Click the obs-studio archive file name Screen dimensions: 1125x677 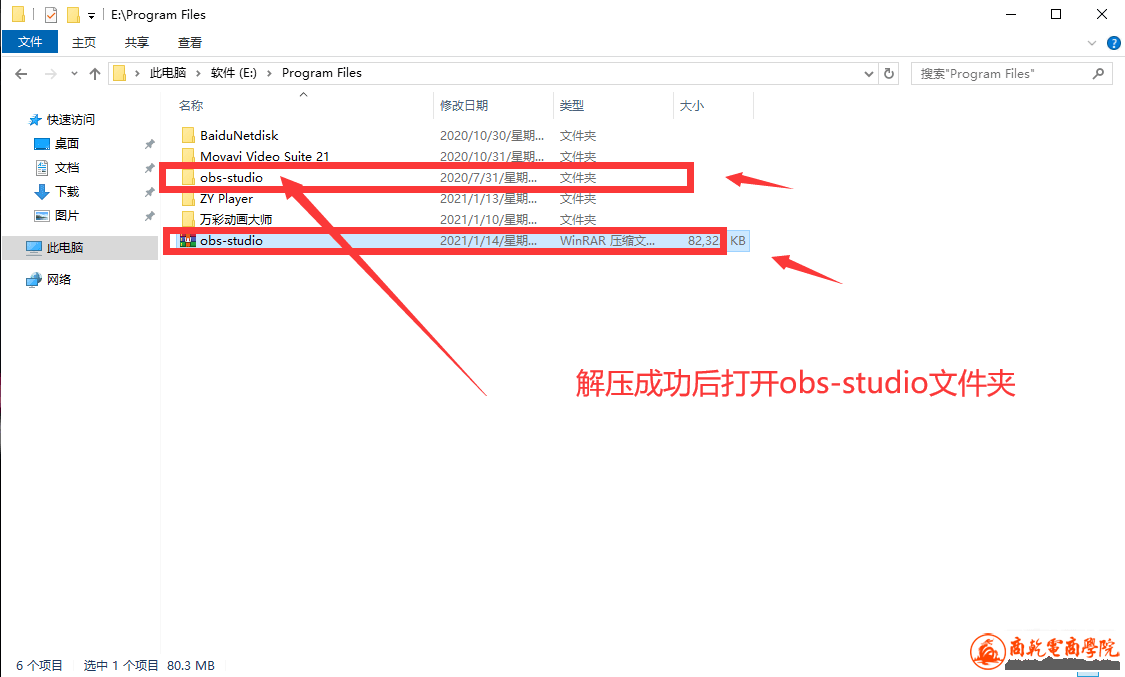coord(231,240)
